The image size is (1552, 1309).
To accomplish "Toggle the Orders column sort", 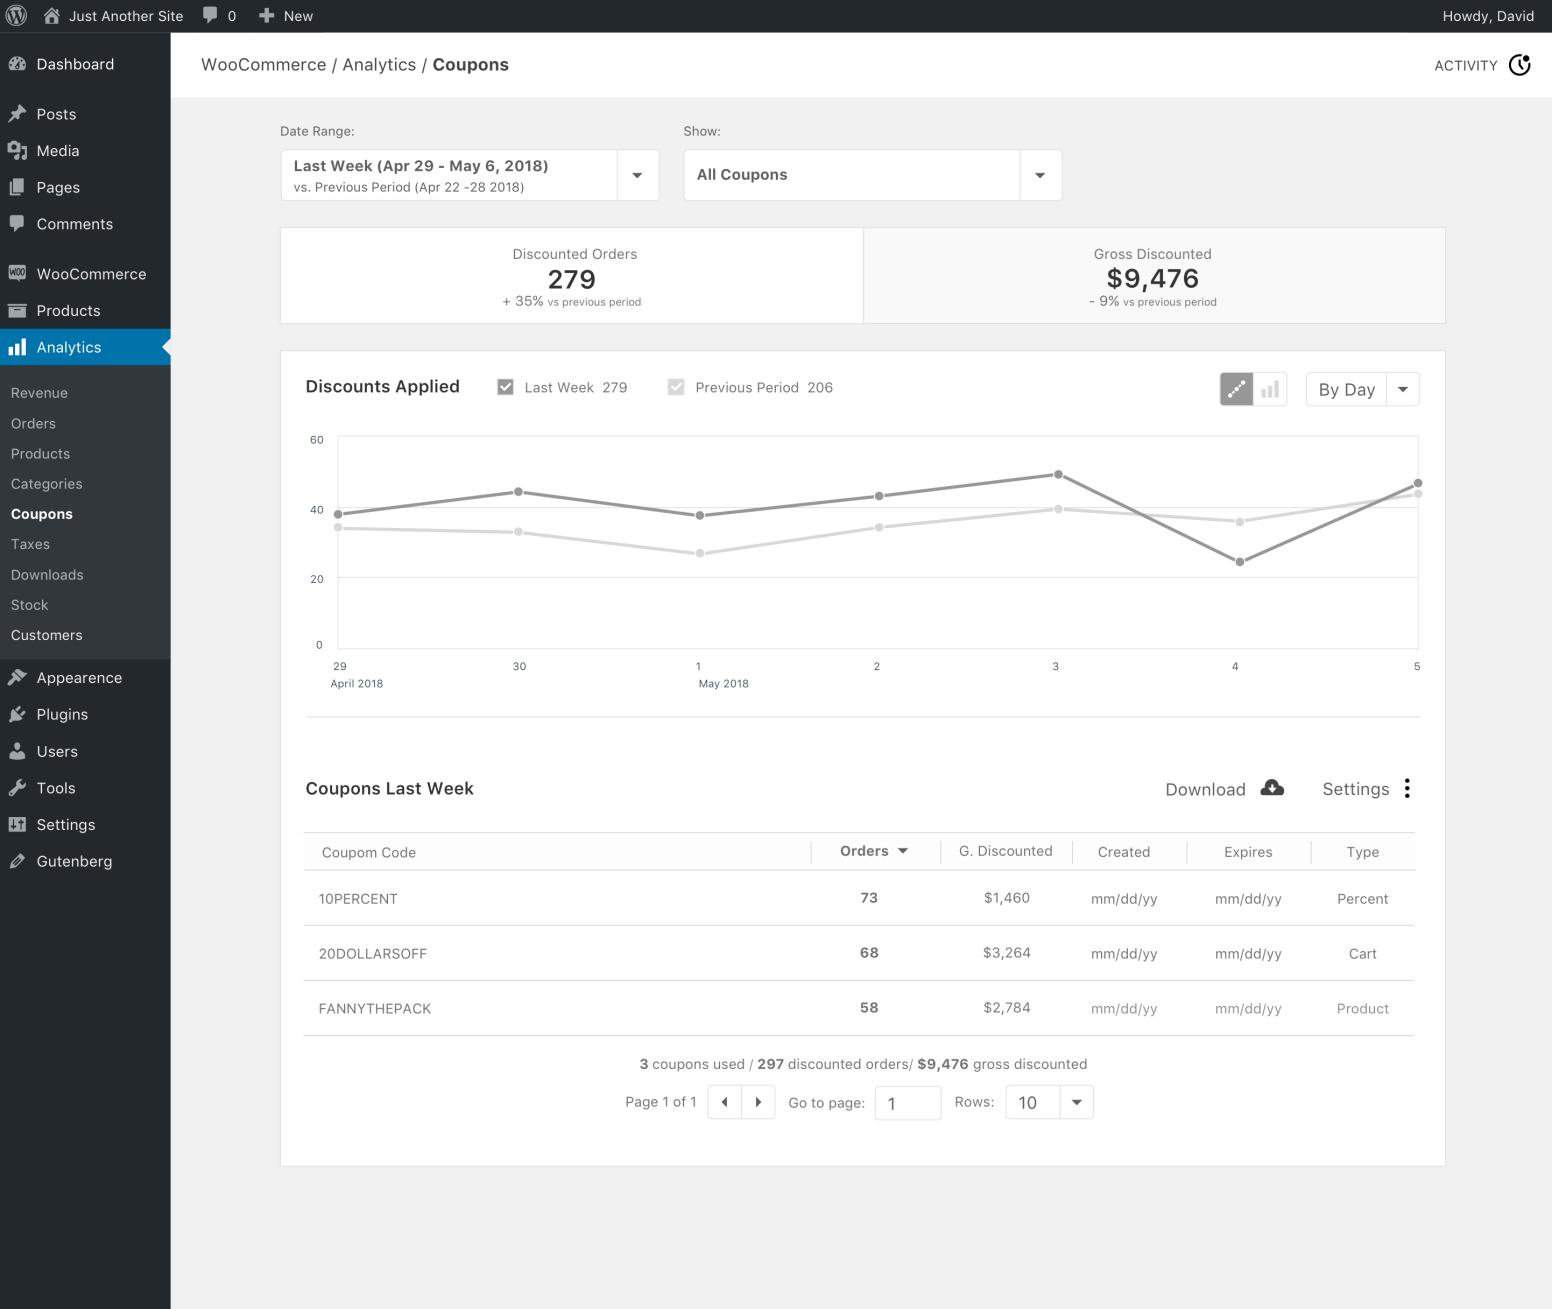I will tap(873, 851).
